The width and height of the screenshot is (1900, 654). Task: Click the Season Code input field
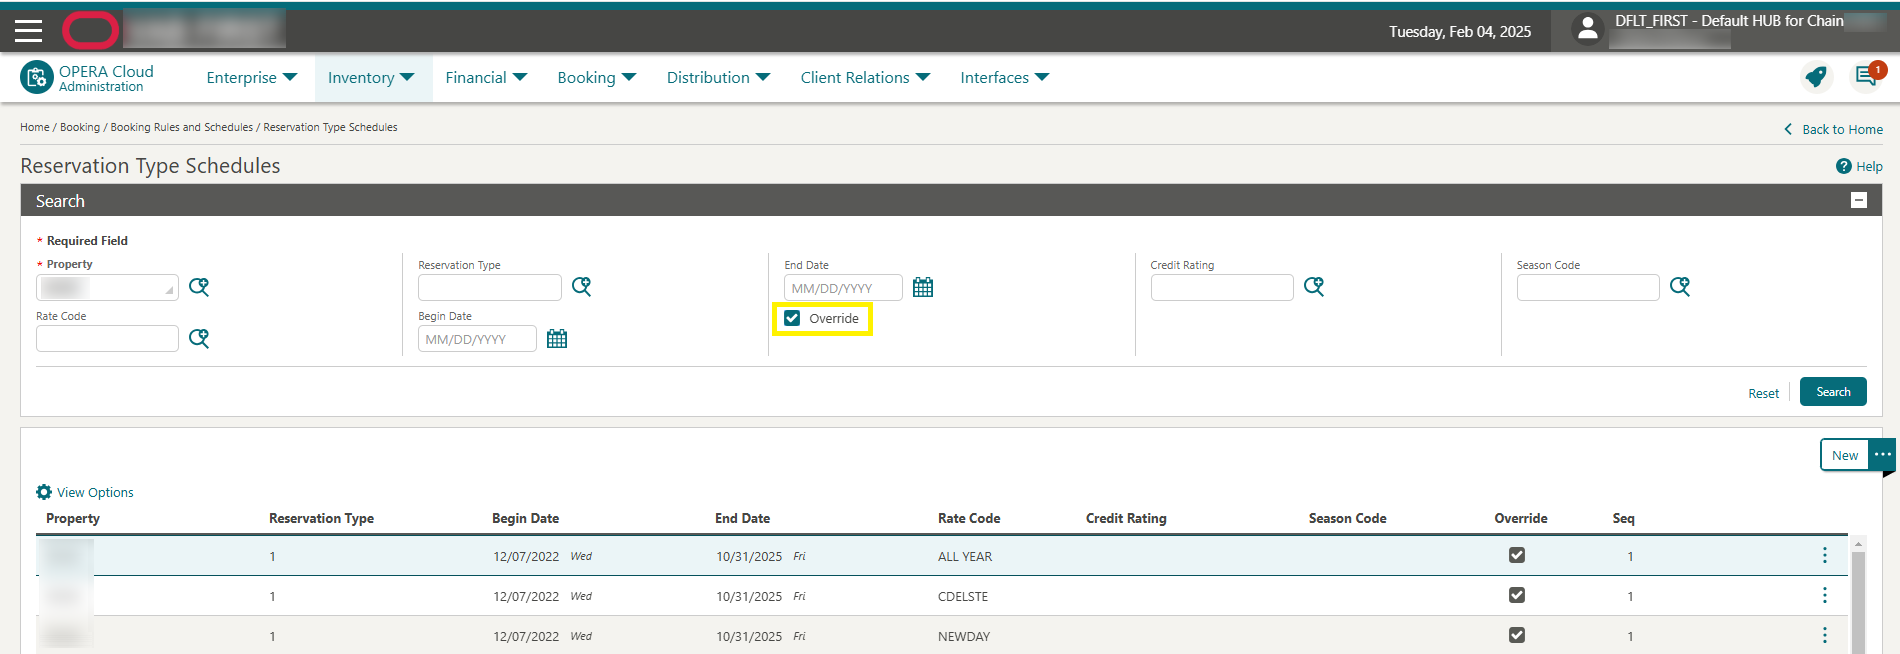(1588, 287)
